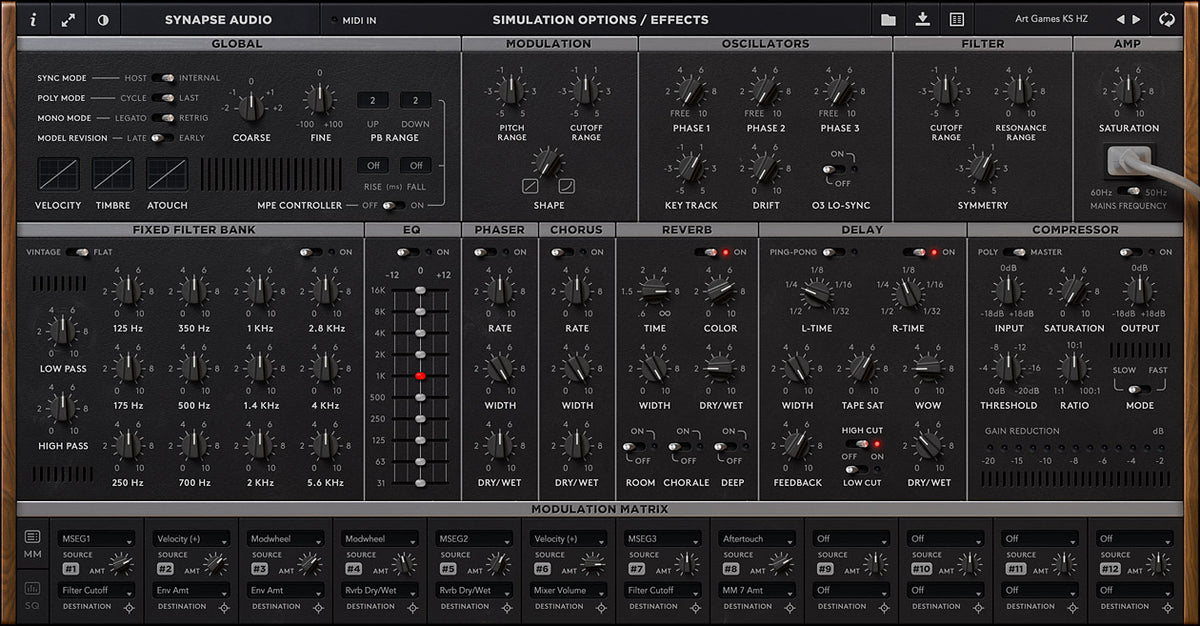Open slot #6 destination dropdown Mixer Volume

(568, 590)
